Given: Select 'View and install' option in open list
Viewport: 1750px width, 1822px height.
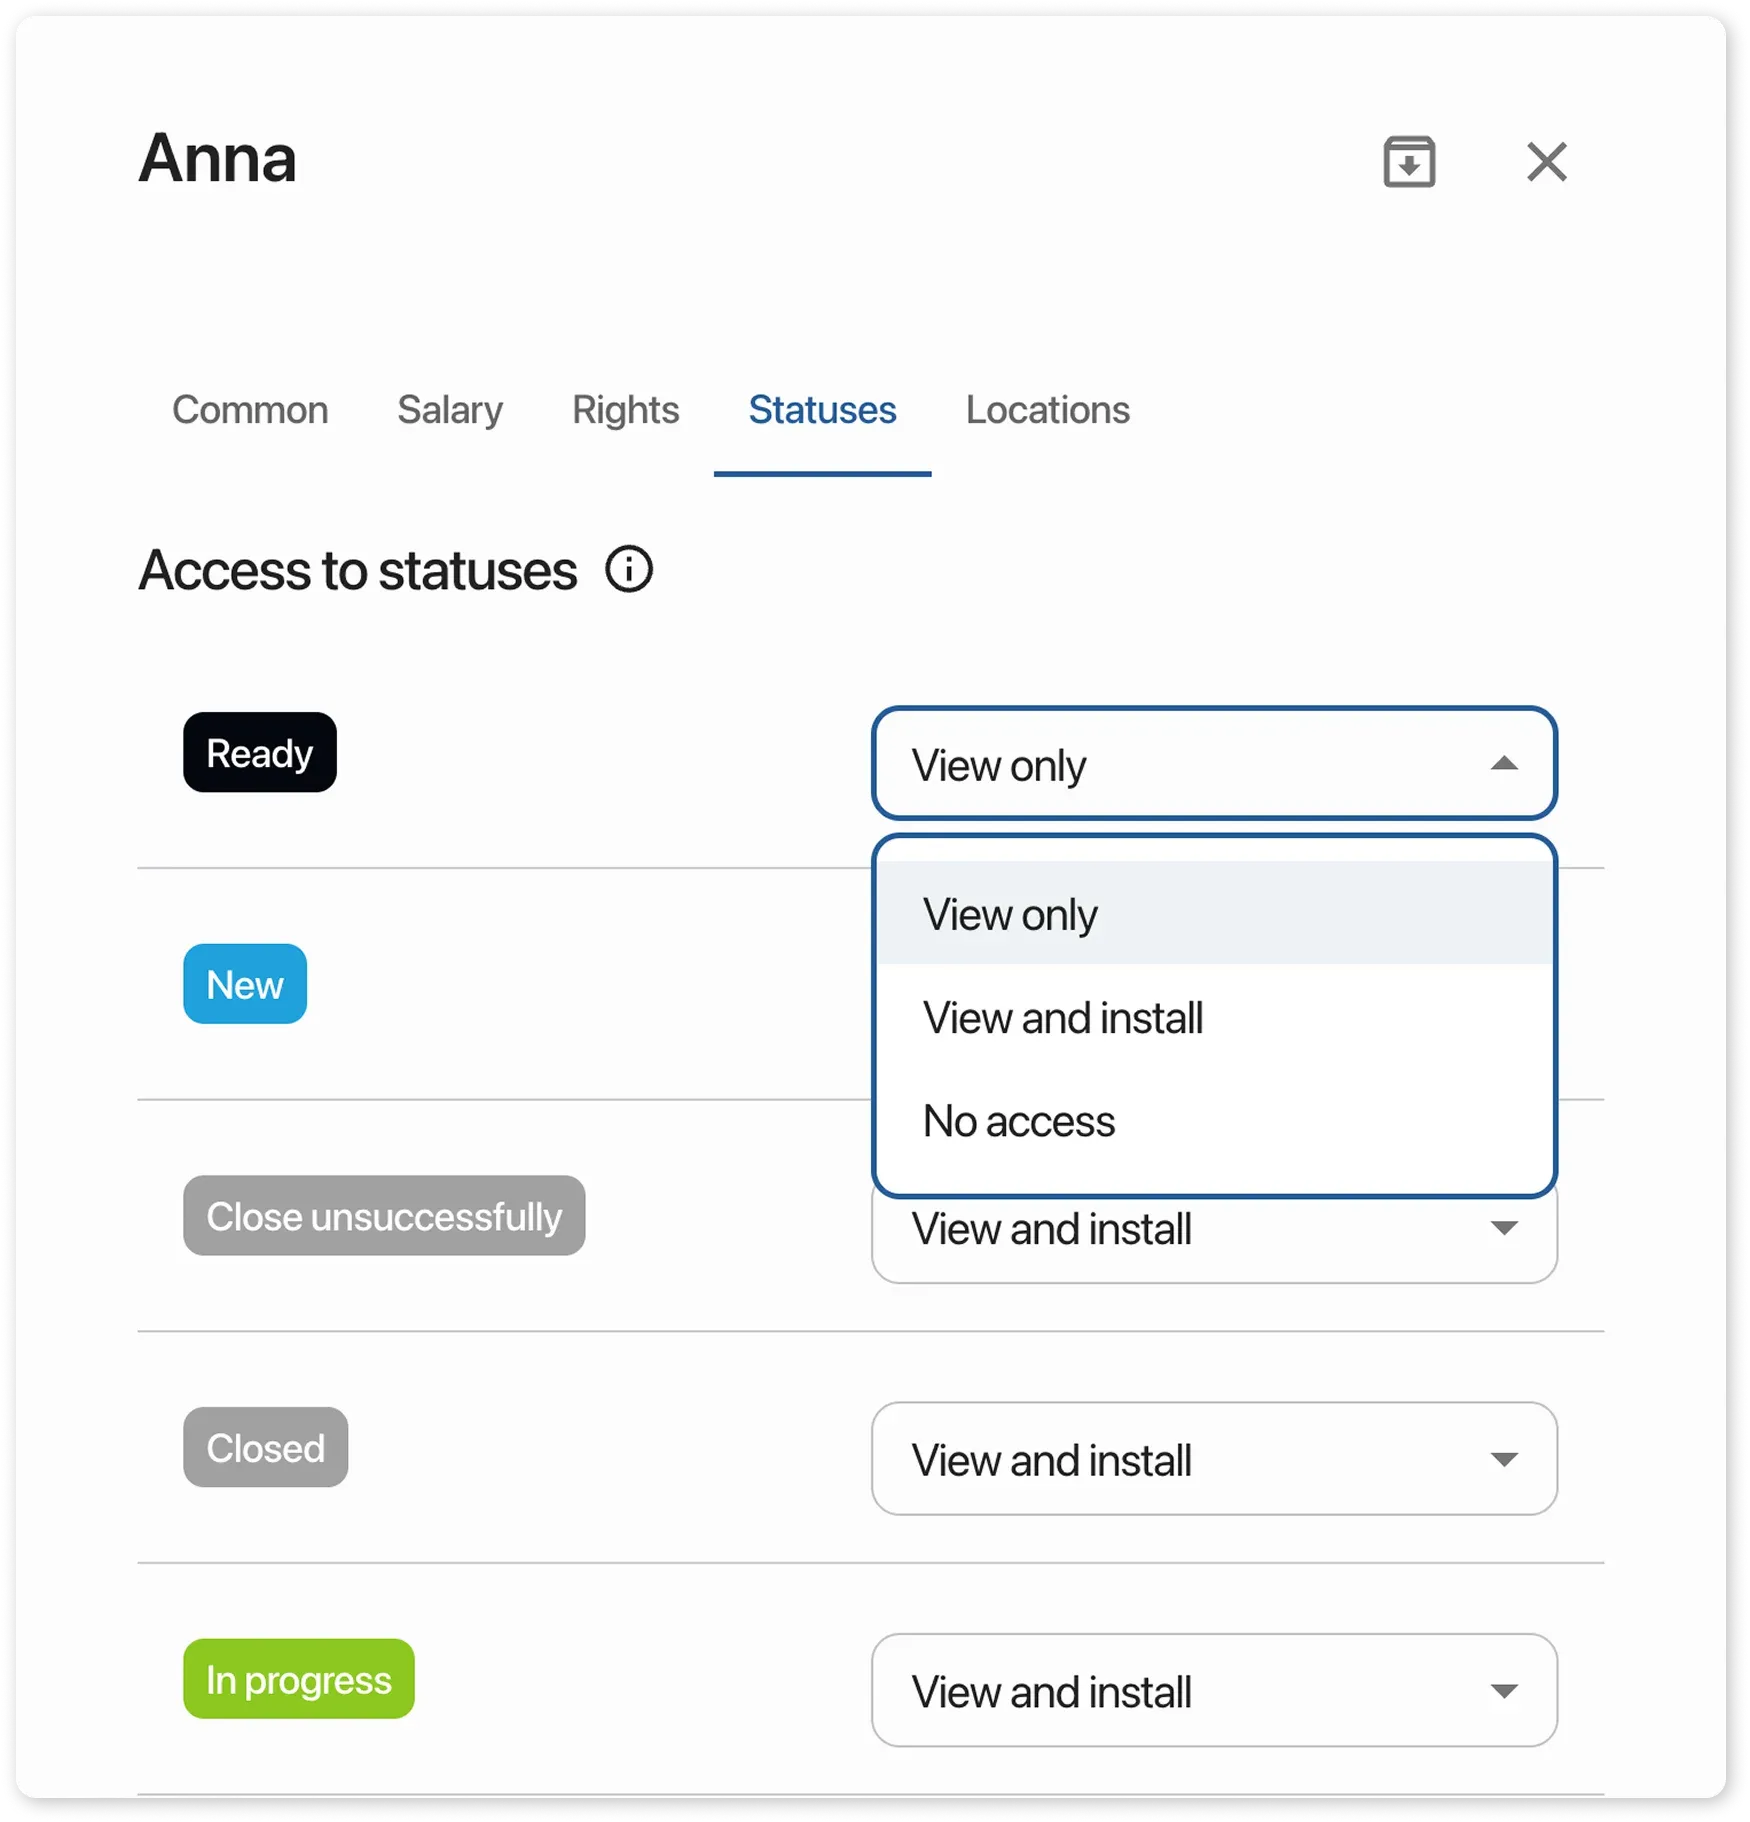Looking at the screenshot, I should click(x=1063, y=1018).
